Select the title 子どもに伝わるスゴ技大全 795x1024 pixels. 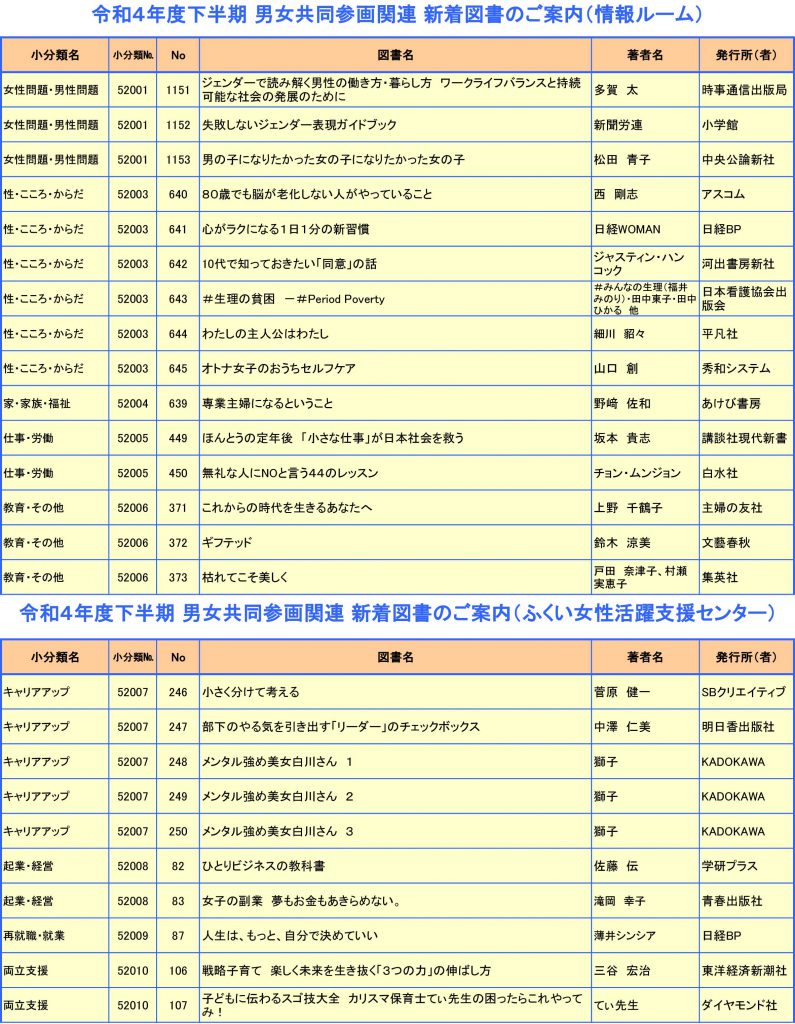271,999
